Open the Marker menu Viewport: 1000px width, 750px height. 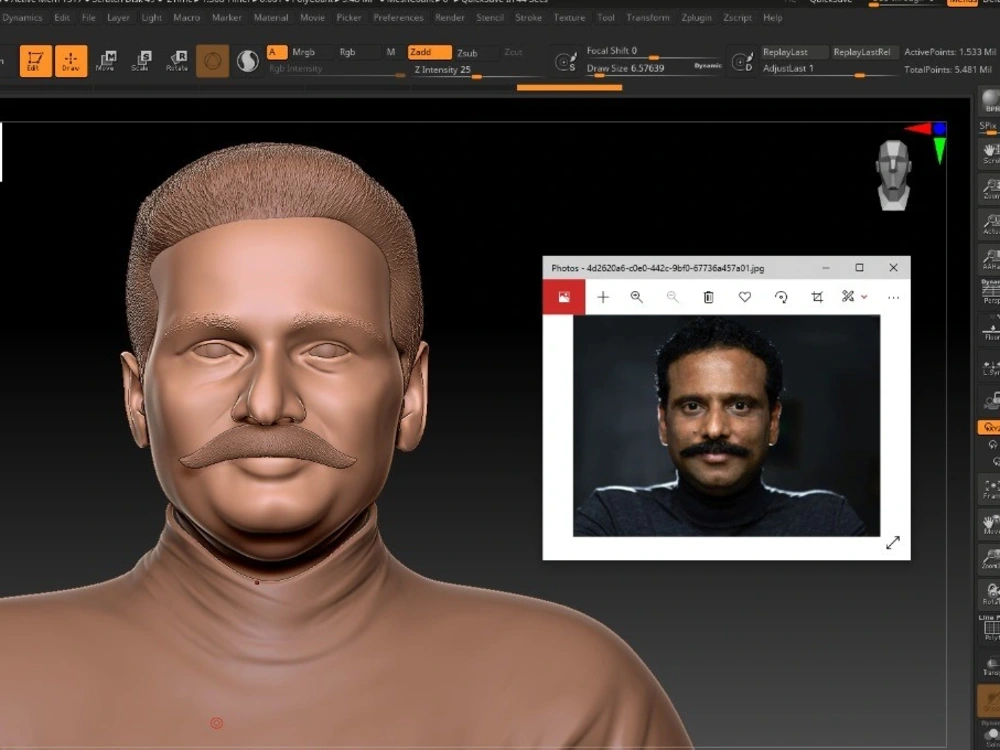(x=227, y=18)
